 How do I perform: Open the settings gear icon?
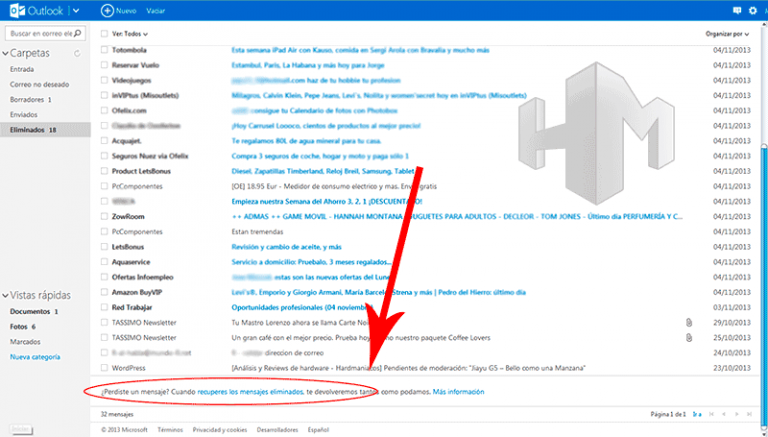click(752, 10)
